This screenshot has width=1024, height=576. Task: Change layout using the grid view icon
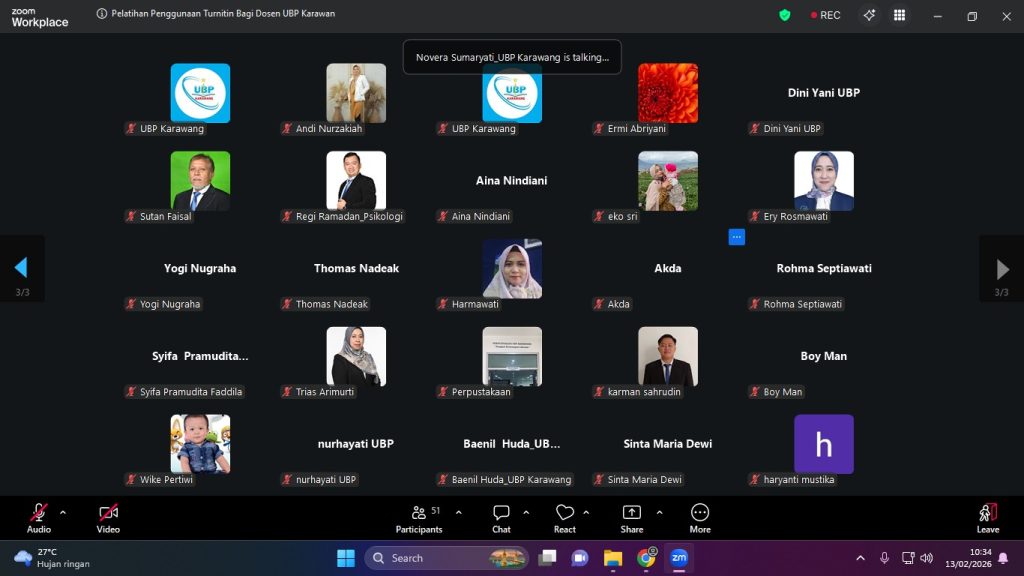coord(899,15)
